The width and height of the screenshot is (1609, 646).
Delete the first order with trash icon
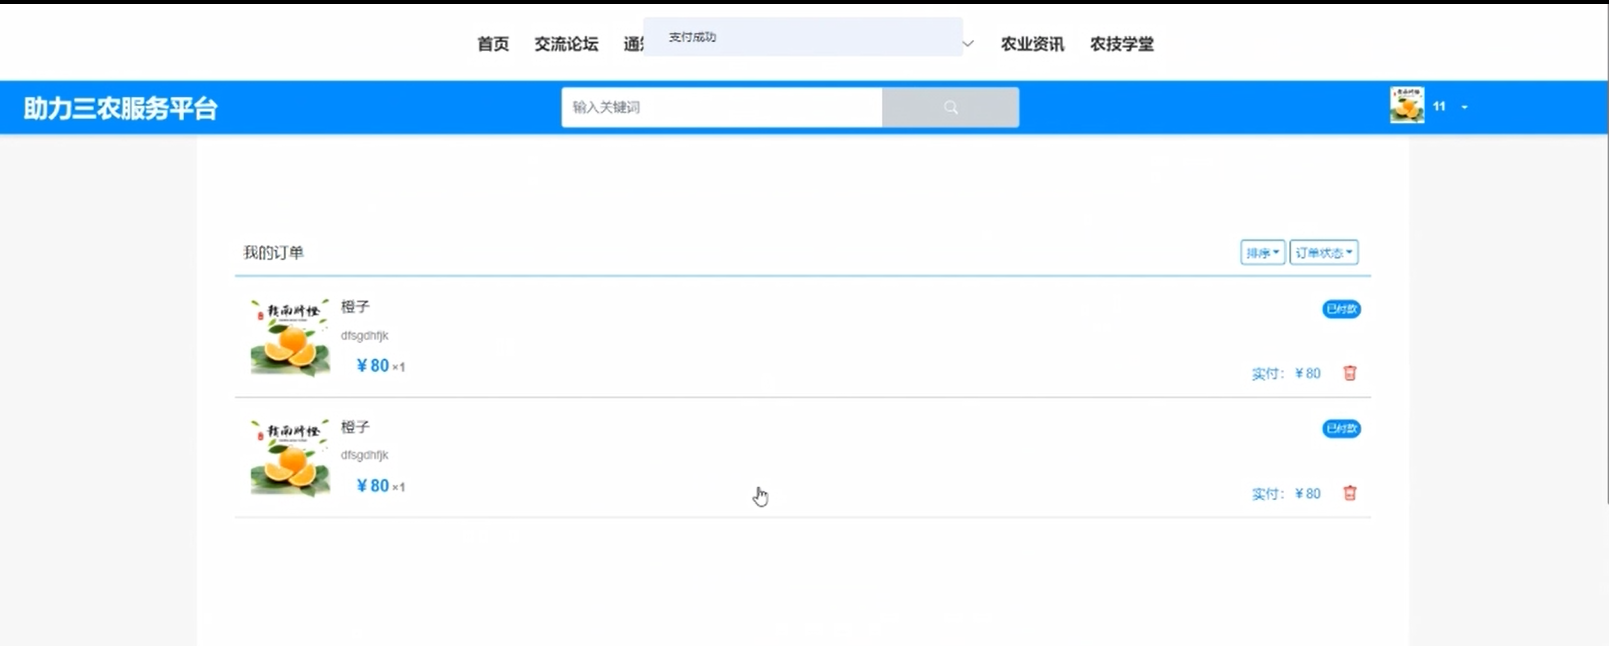point(1350,373)
